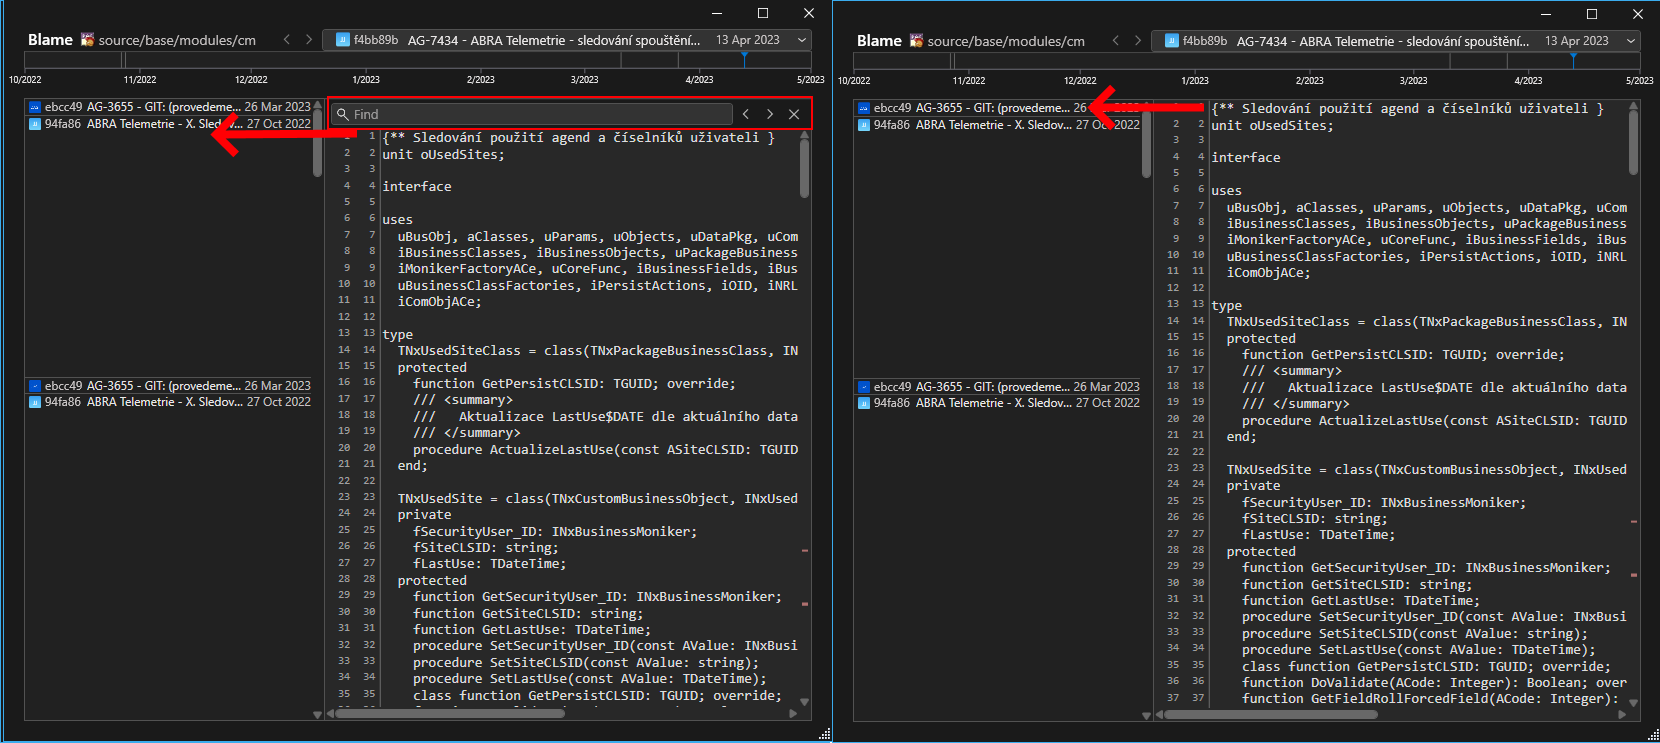Select top ebcc49 AG-3655 commit in left window
The height and width of the screenshot is (743, 1660).
(x=169, y=107)
